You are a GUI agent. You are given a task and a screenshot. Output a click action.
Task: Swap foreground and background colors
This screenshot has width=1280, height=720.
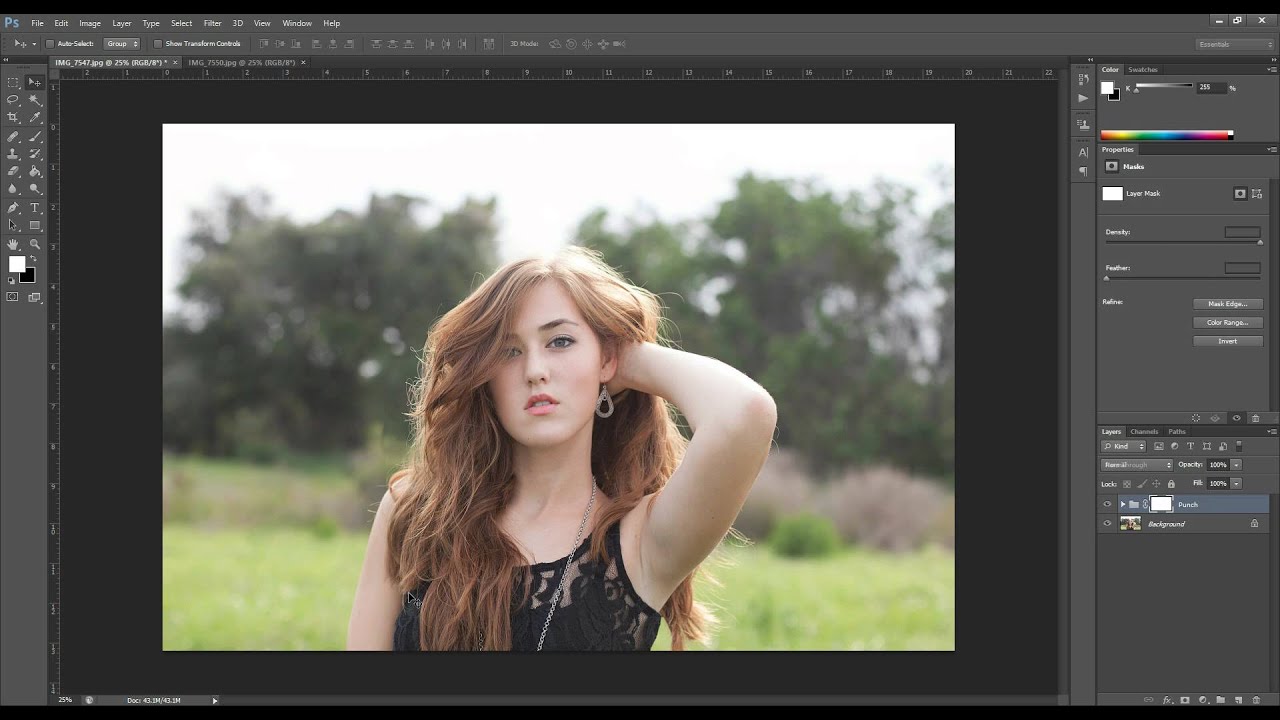click(x=32, y=258)
